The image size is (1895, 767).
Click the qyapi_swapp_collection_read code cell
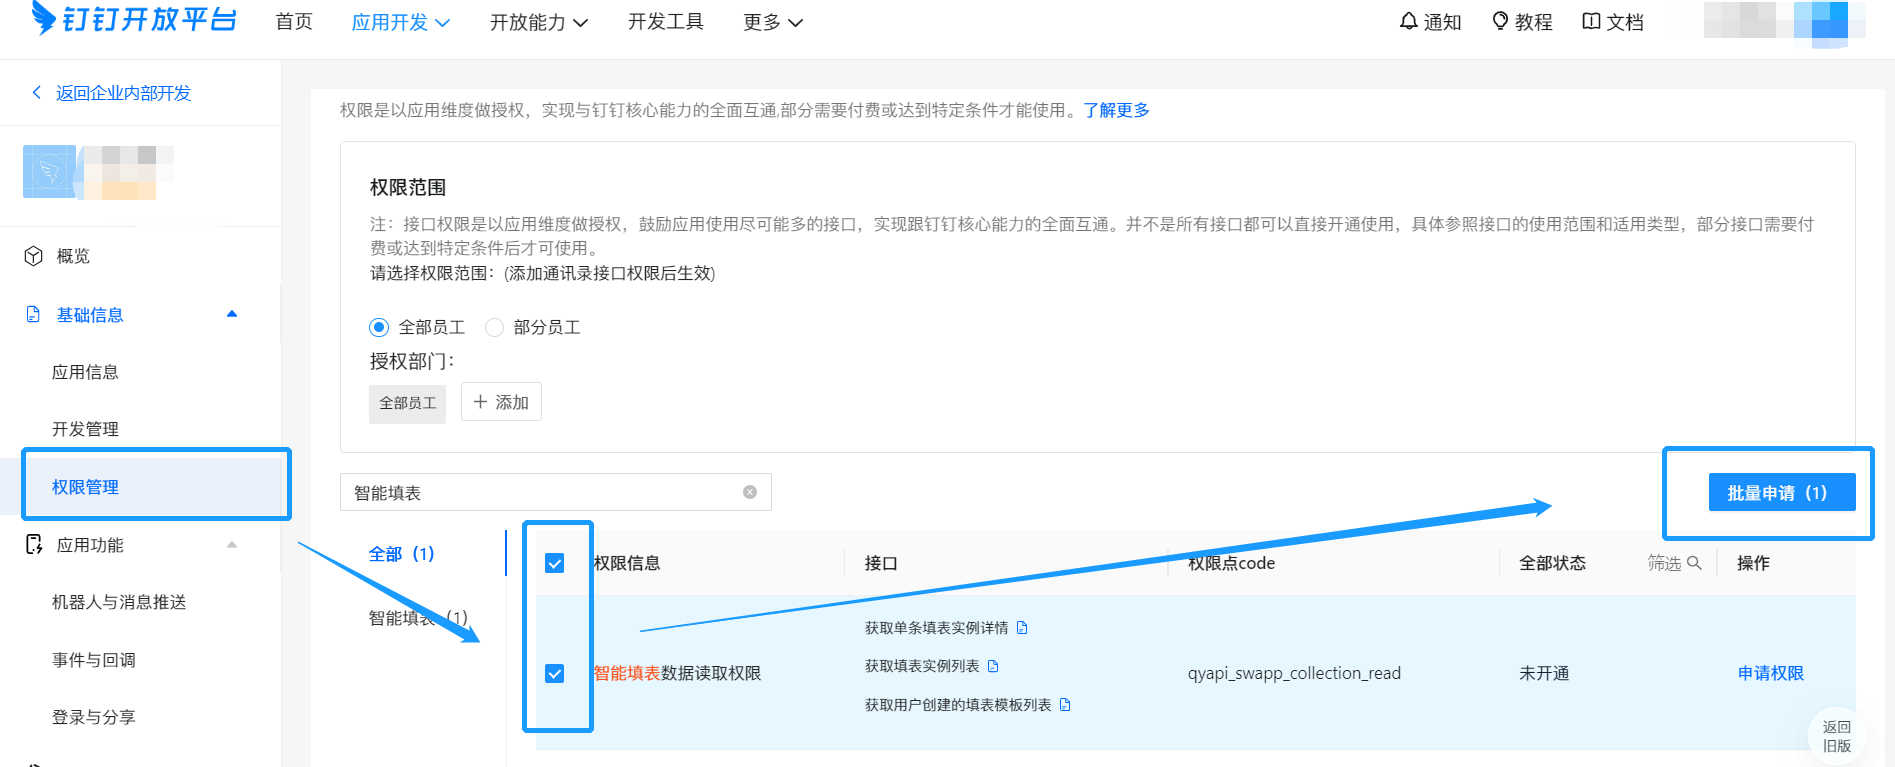tap(1294, 673)
